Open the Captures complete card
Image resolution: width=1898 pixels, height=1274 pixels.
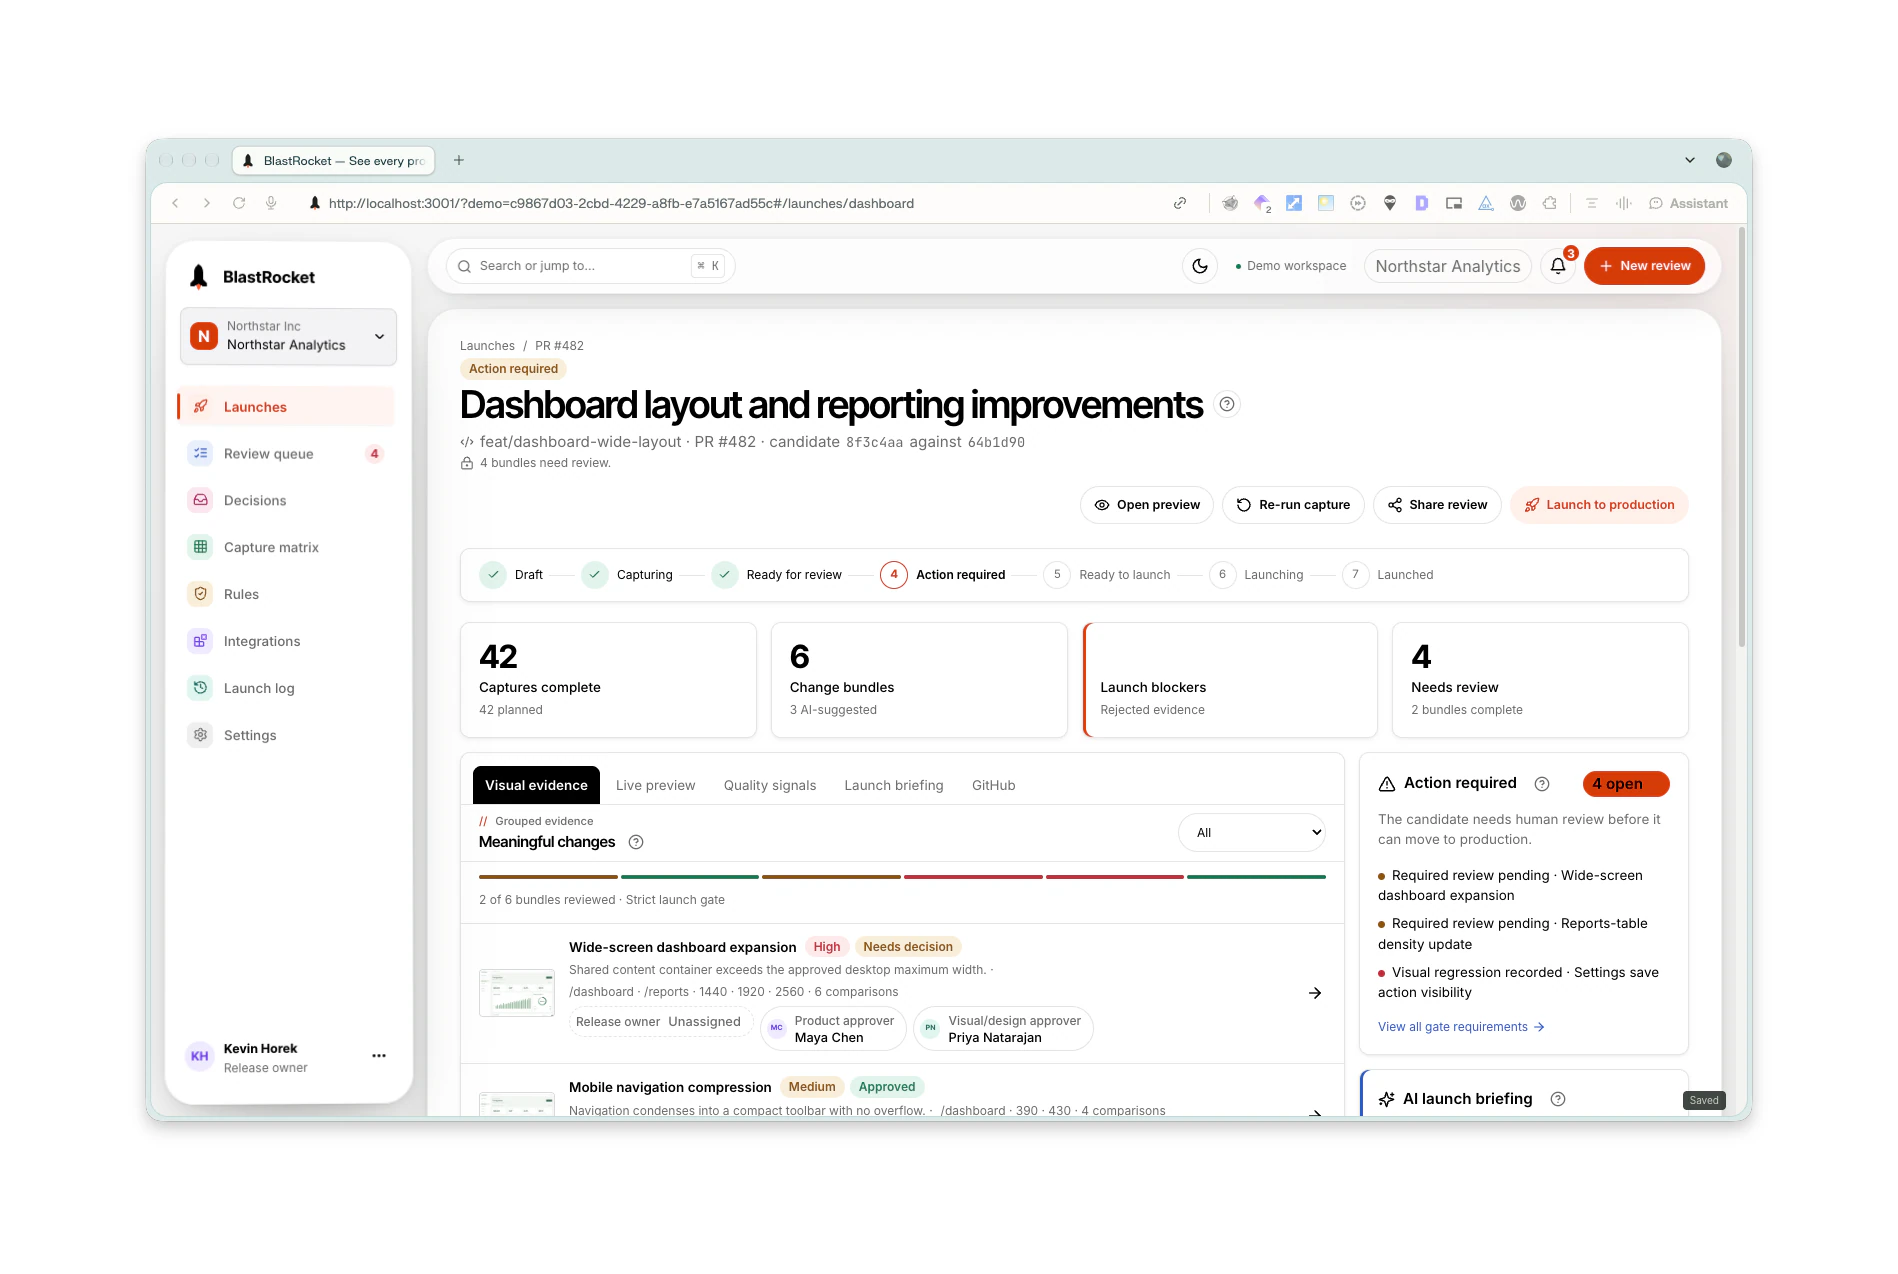pyautogui.click(x=608, y=680)
